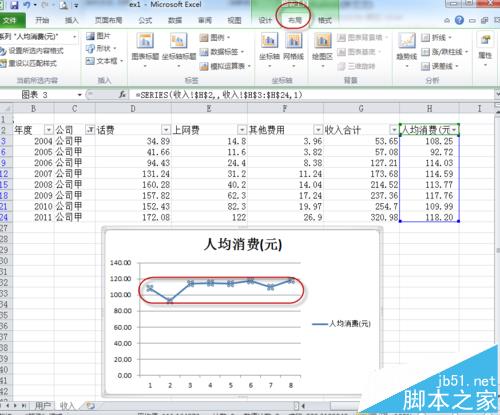This screenshot has height=415, width=500.
Task: Click the Save icon in the quick access toolbar
Action: click(x=14, y=5)
